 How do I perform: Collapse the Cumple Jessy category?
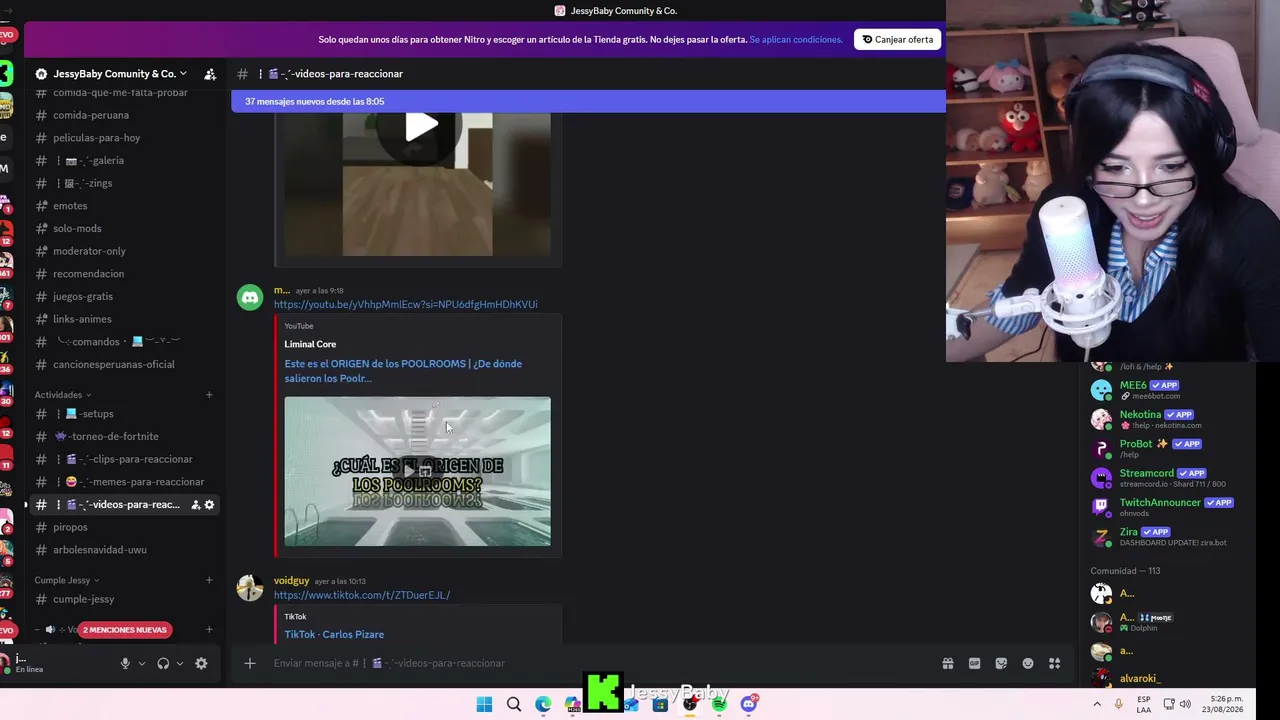coord(67,580)
